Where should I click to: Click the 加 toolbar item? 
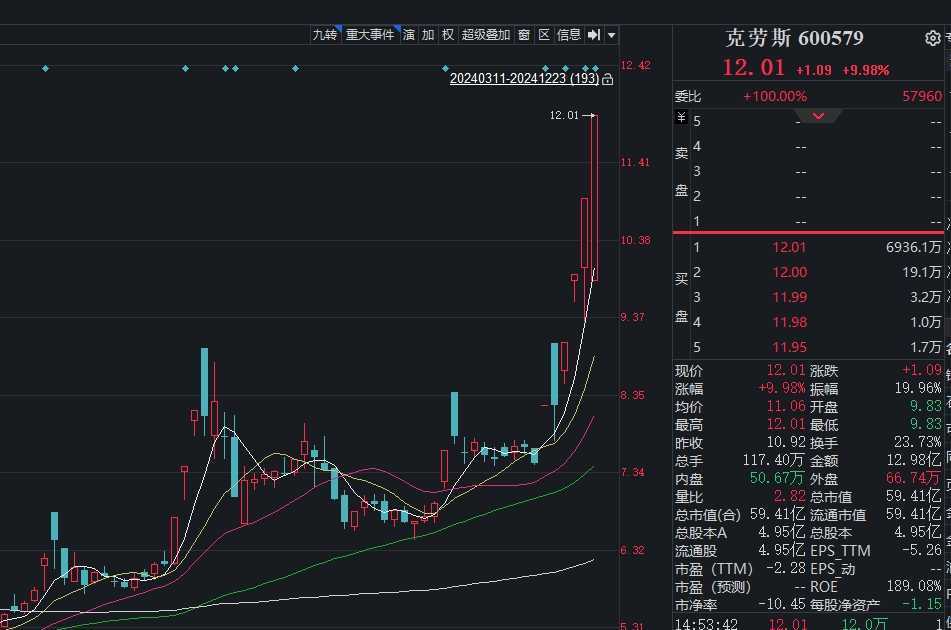(x=428, y=35)
